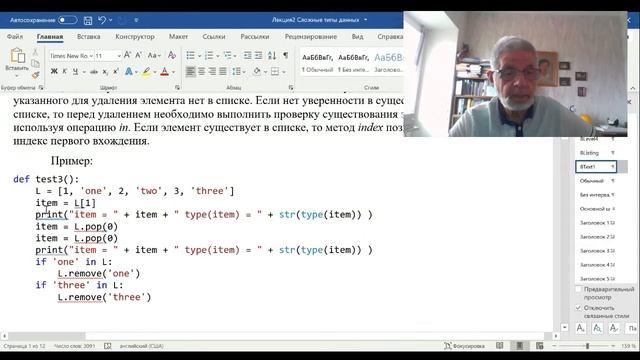This screenshot has height=360, width=640.
Task: Click the Save diskette icon
Action: point(88,20)
